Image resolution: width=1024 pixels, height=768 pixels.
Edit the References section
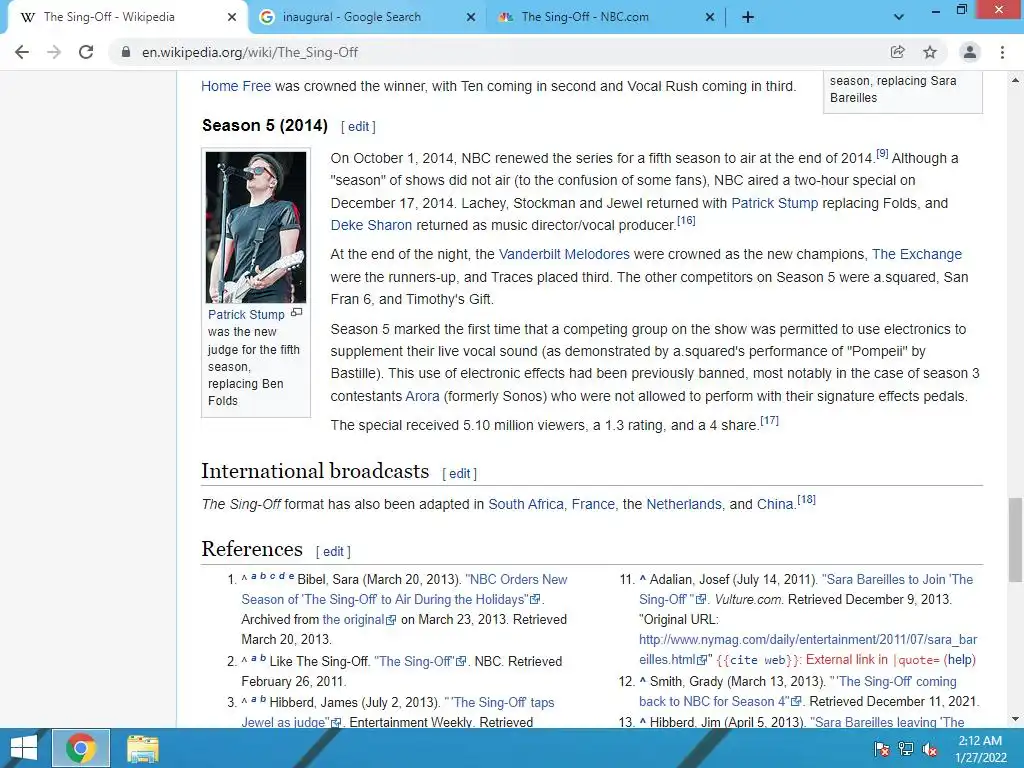pyautogui.click(x=333, y=552)
